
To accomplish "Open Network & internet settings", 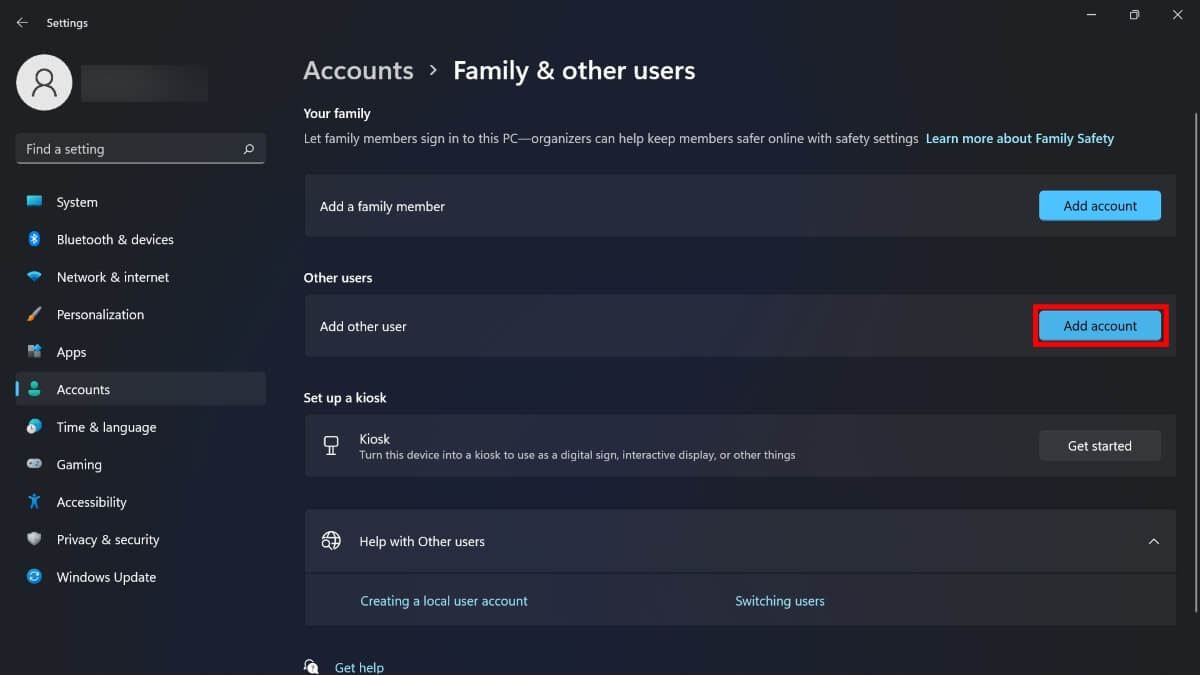I will [x=112, y=277].
